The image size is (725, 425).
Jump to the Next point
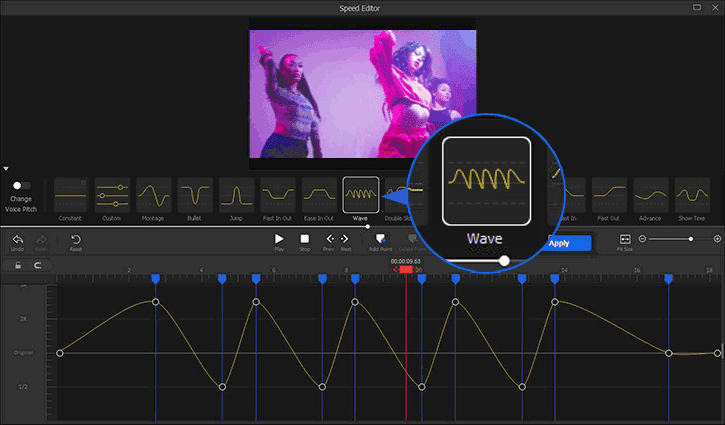pos(346,240)
